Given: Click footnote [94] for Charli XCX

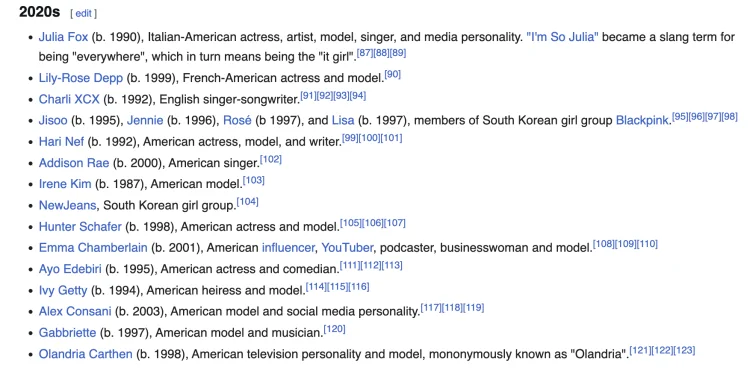Looking at the screenshot, I should (358, 96).
